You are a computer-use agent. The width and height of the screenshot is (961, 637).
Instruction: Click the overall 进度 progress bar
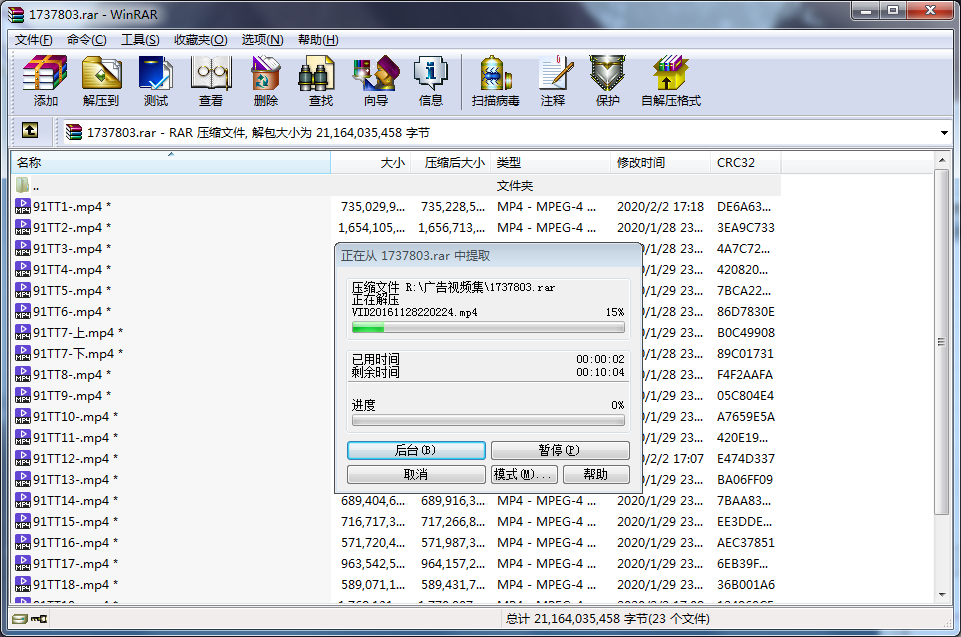tap(488, 421)
